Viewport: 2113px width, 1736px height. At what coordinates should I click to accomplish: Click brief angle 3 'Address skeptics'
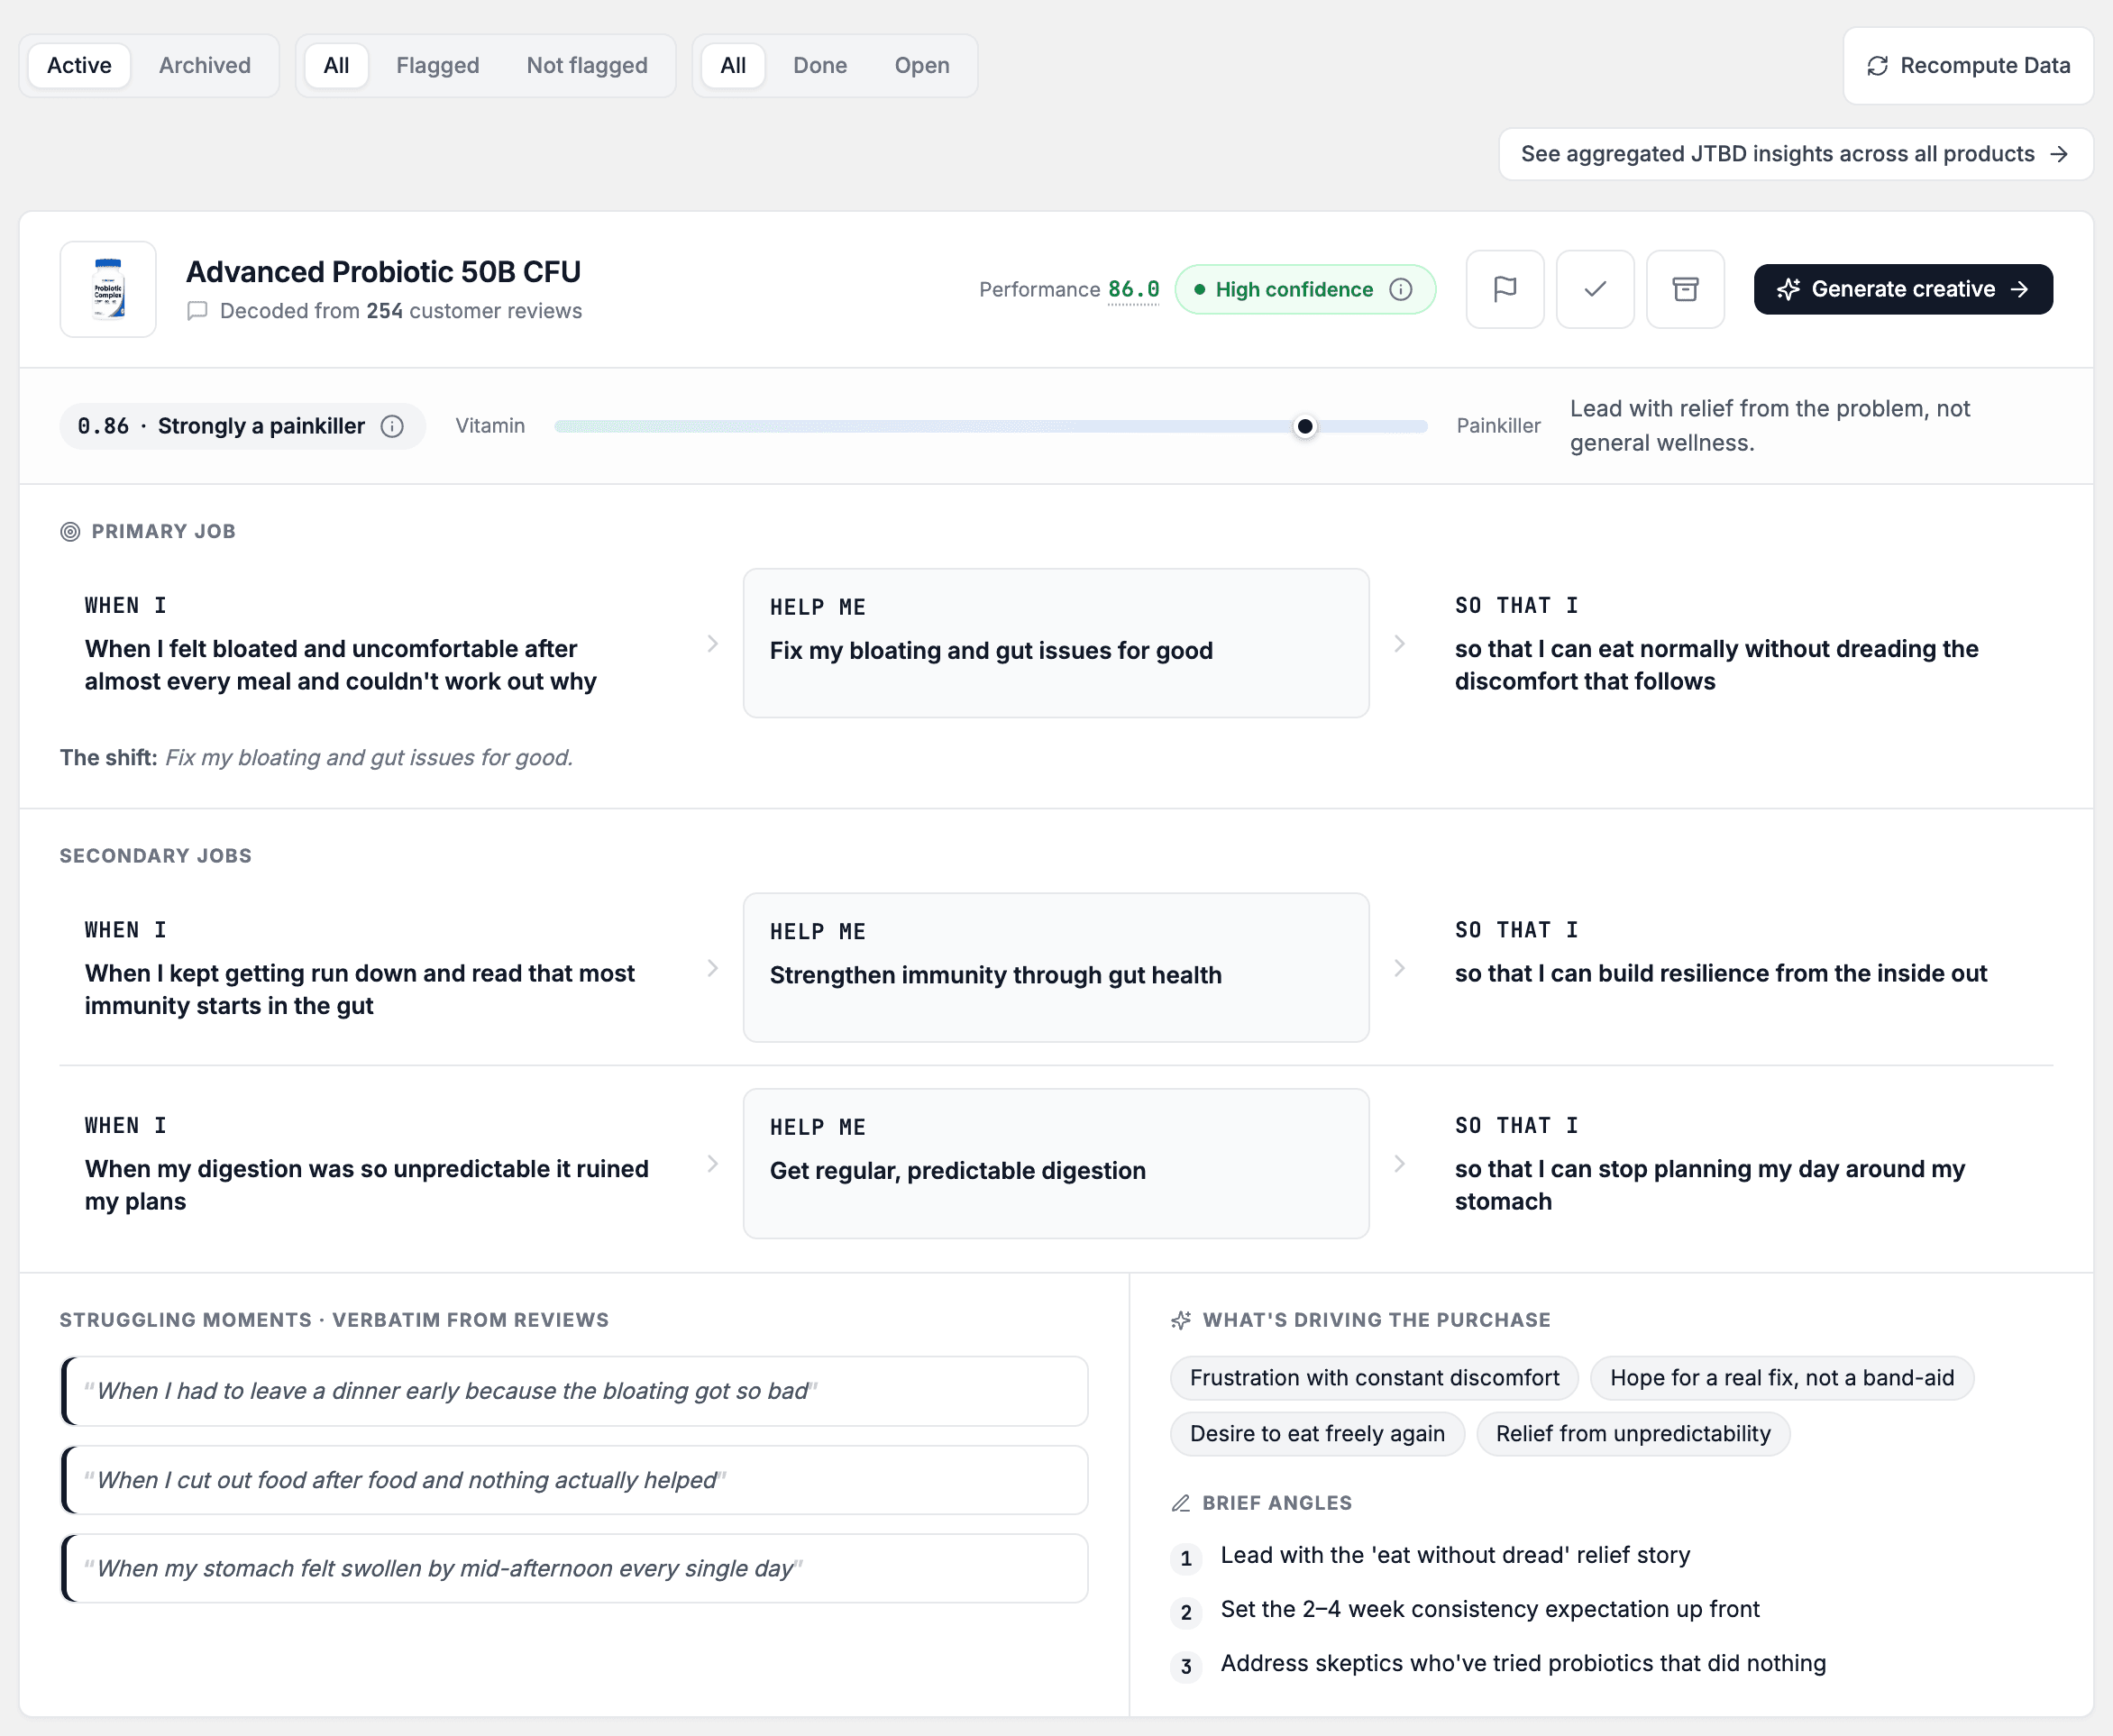point(1522,1663)
